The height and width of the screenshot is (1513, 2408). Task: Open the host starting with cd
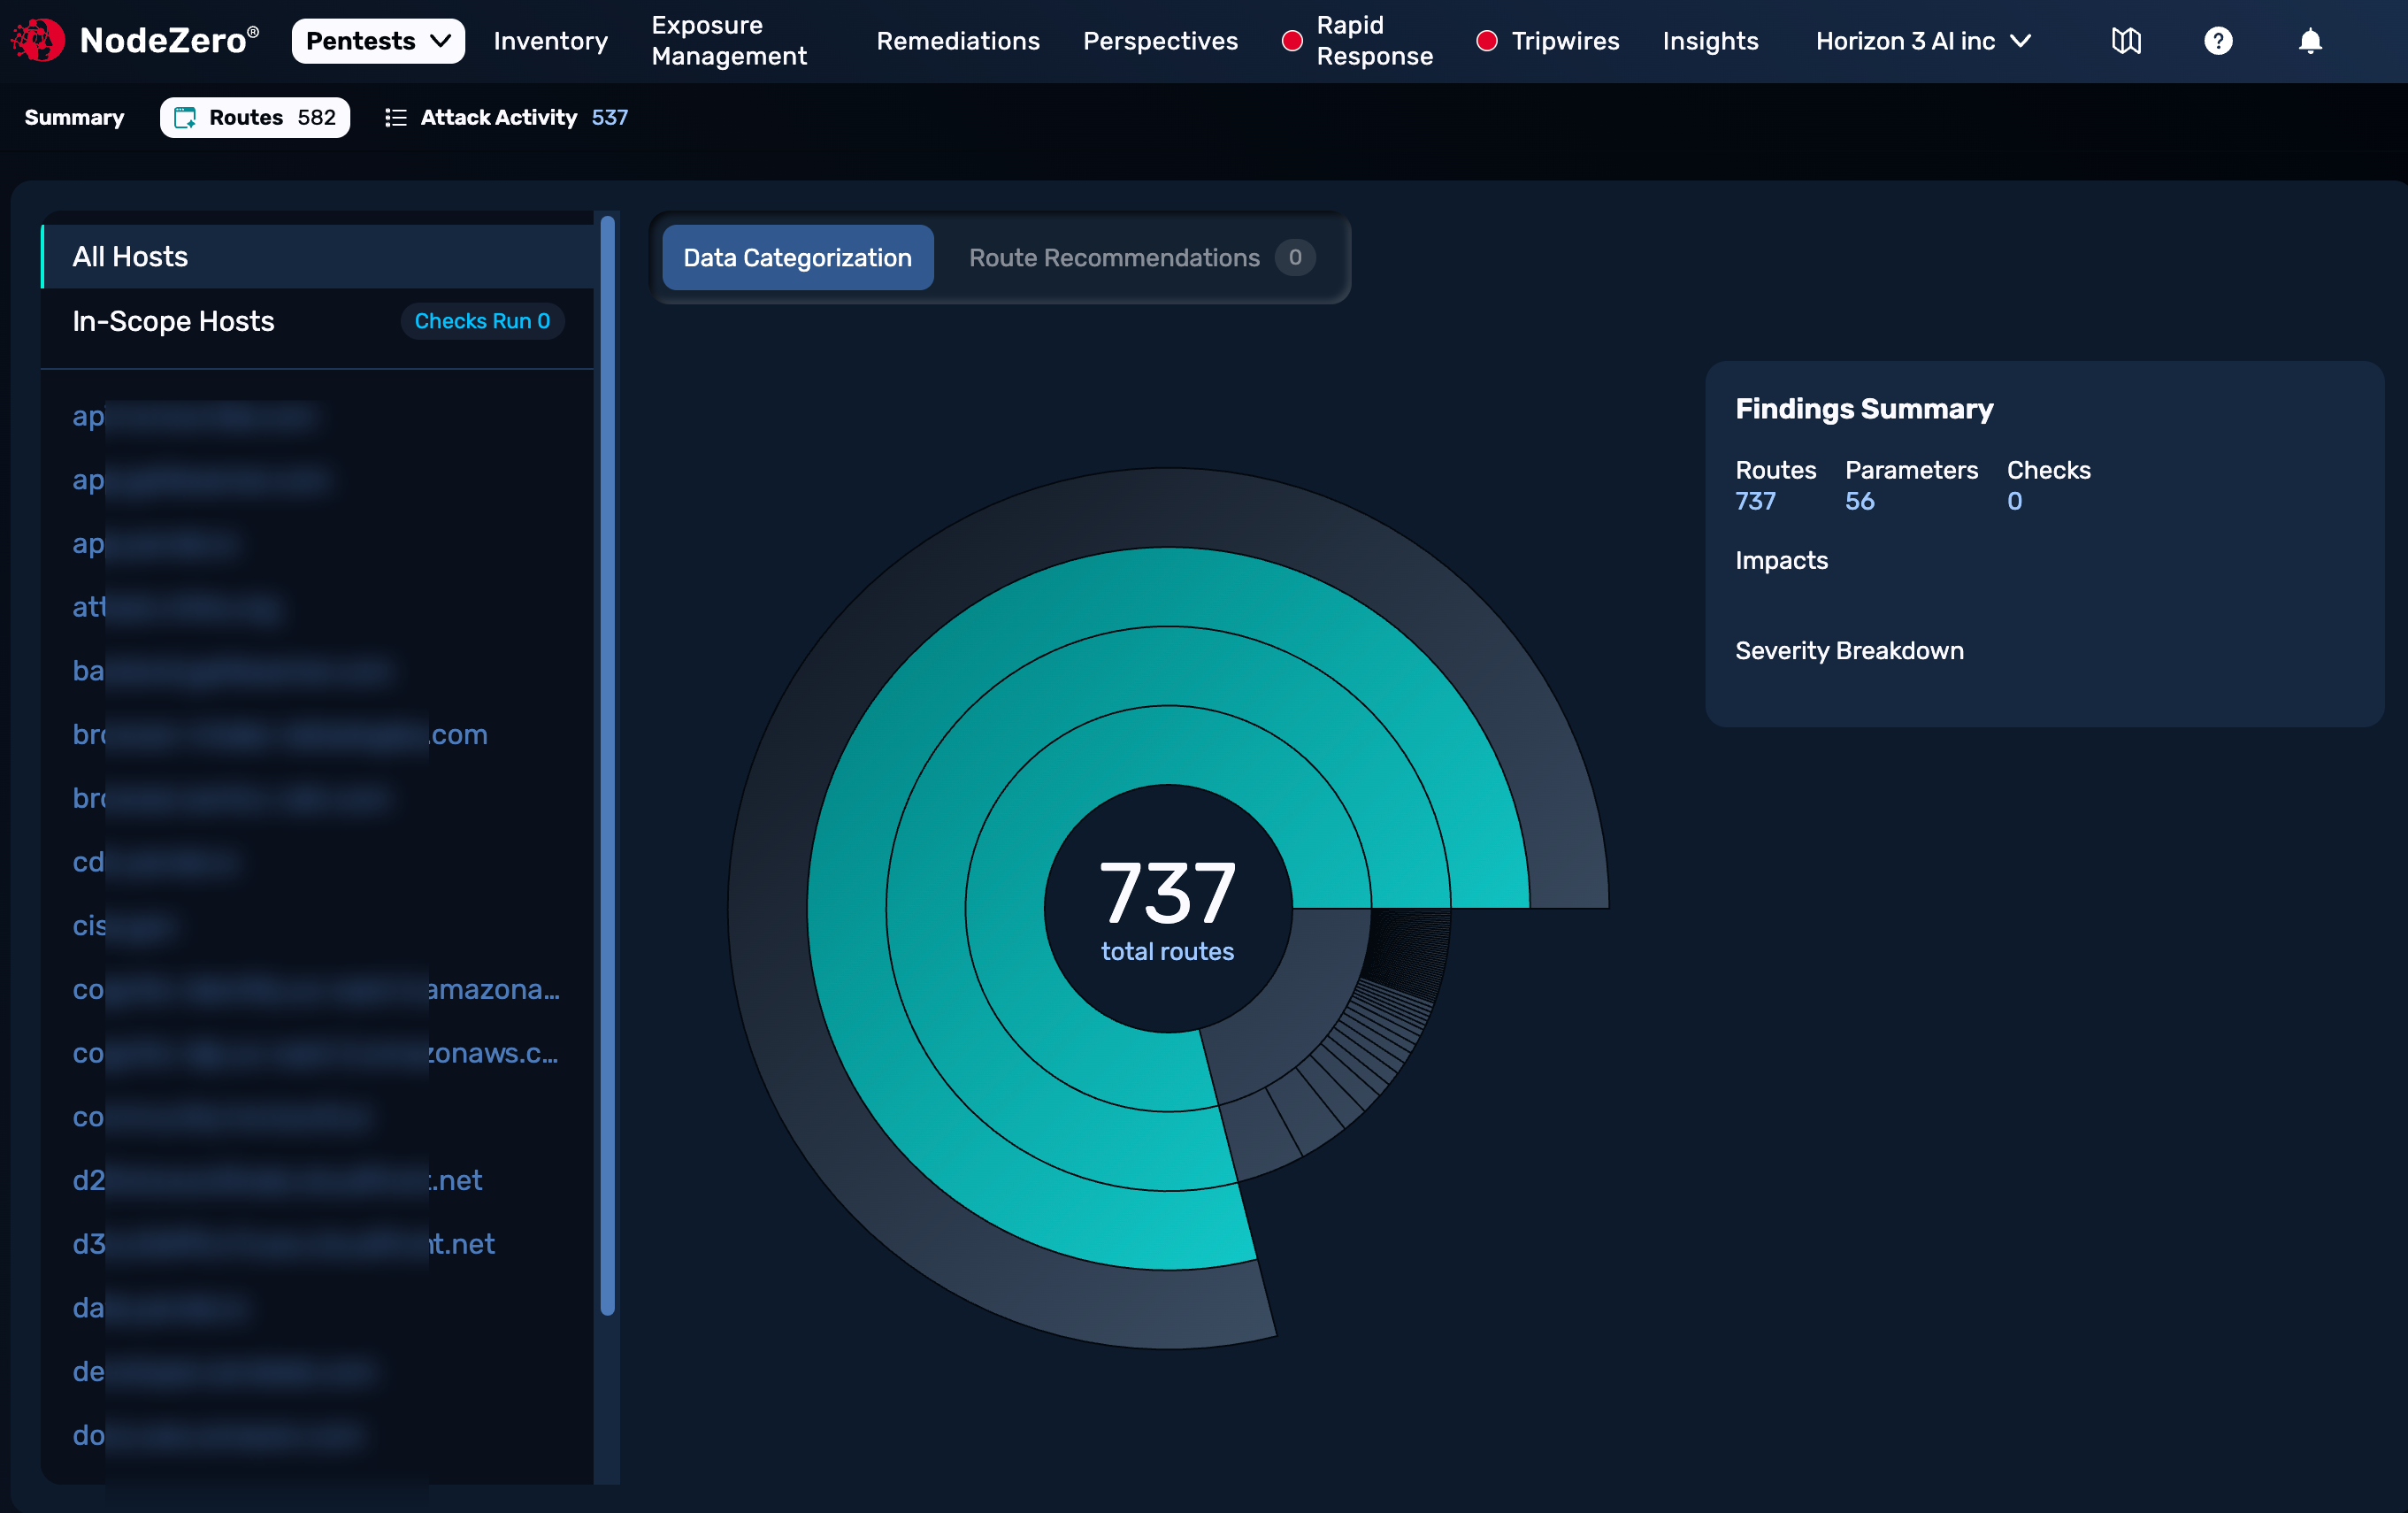[x=155, y=862]
